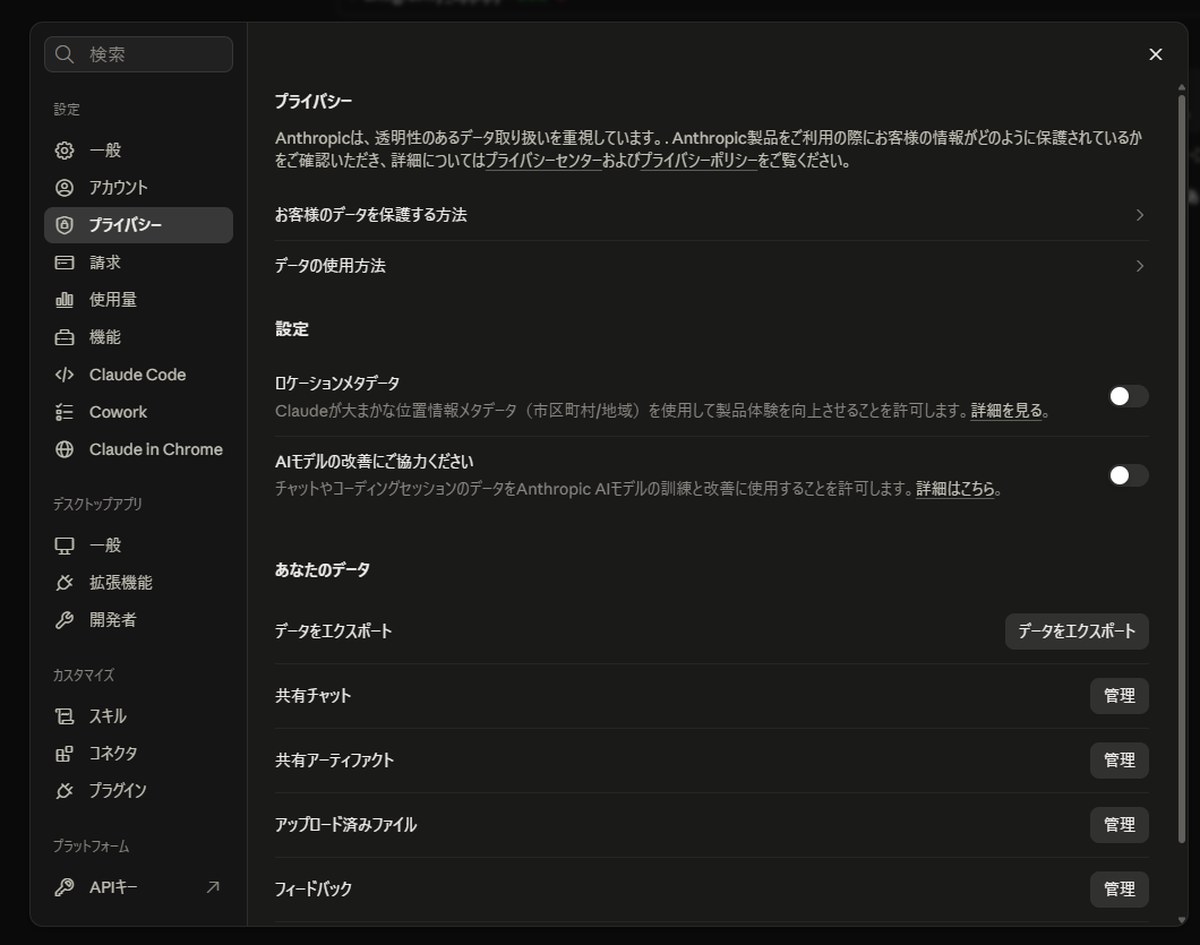Open the プライバシーポリシー link
1200x945 pixels.
coord(699,160)
